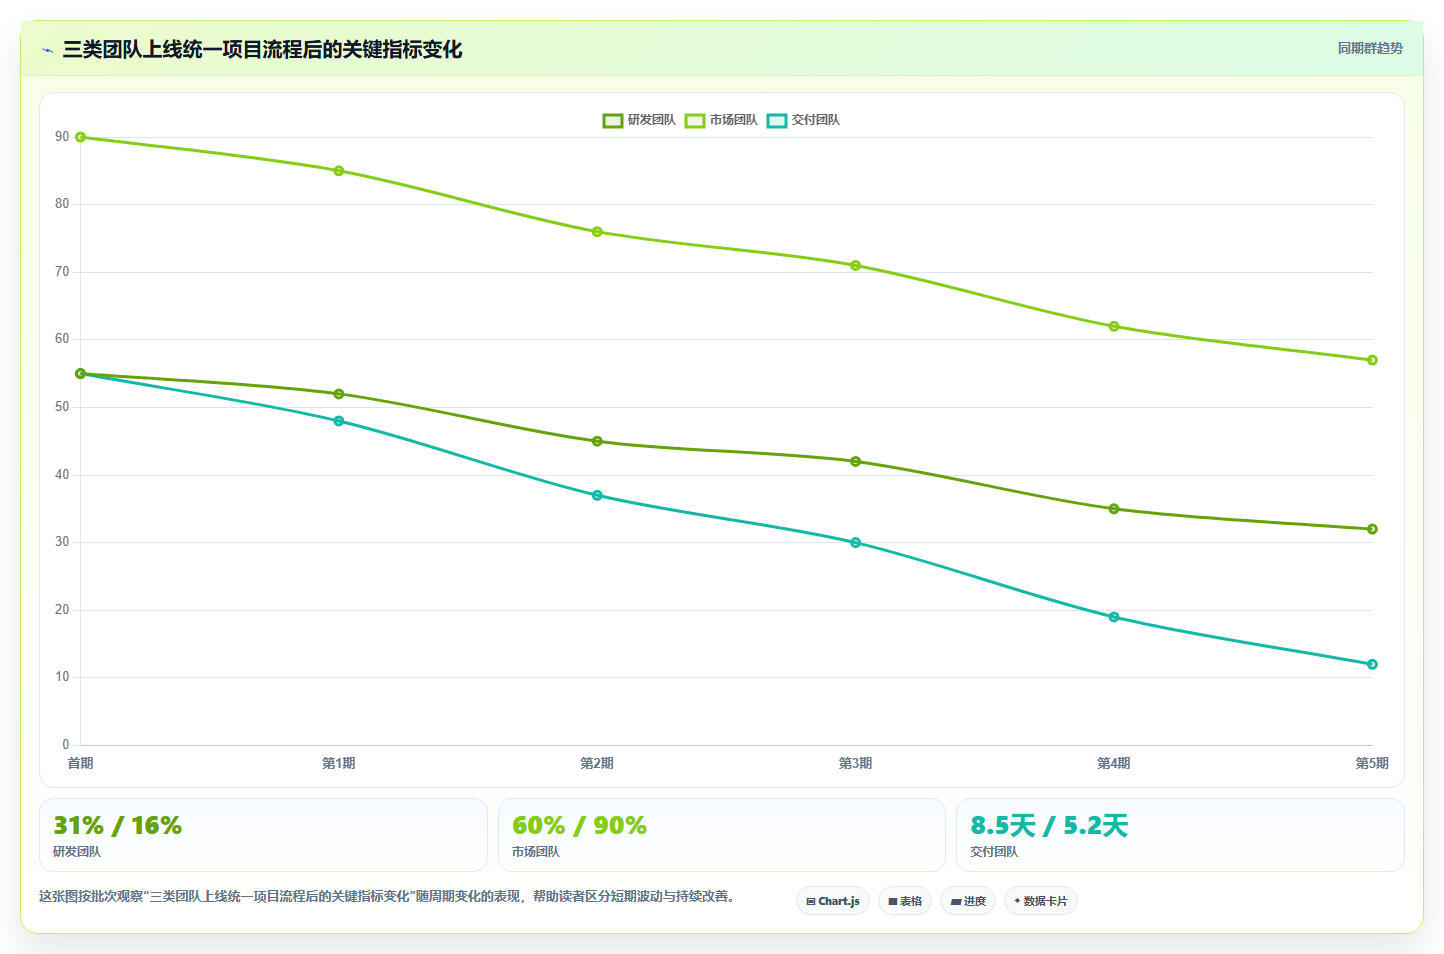The height and width of the screenshot is (954, 1444).
Task: Click 交付团队 data point at 第3期 (30)
Action: [856, 543]
